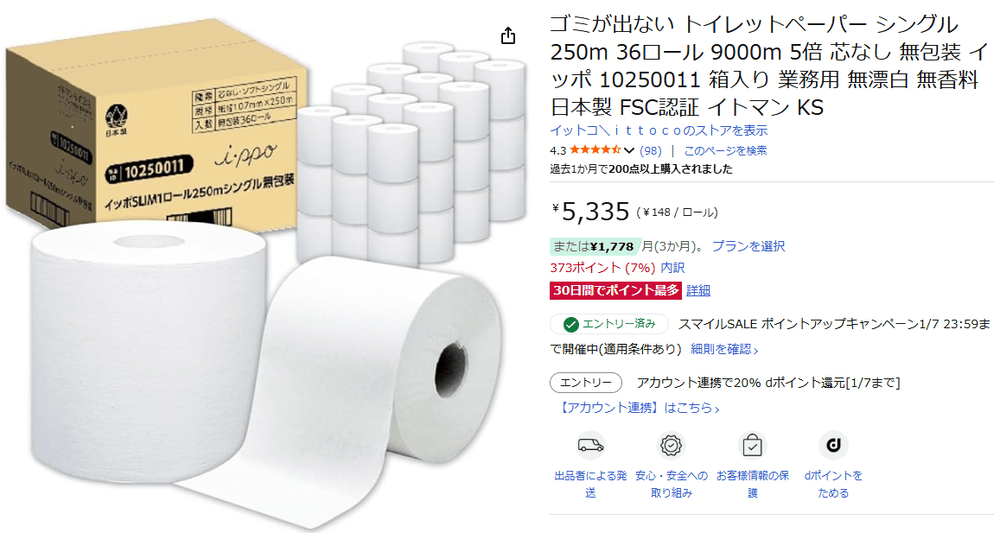Click 詳細 next to 30日間でポイント最多
The image size is (1000, 533).
(698, 291)
